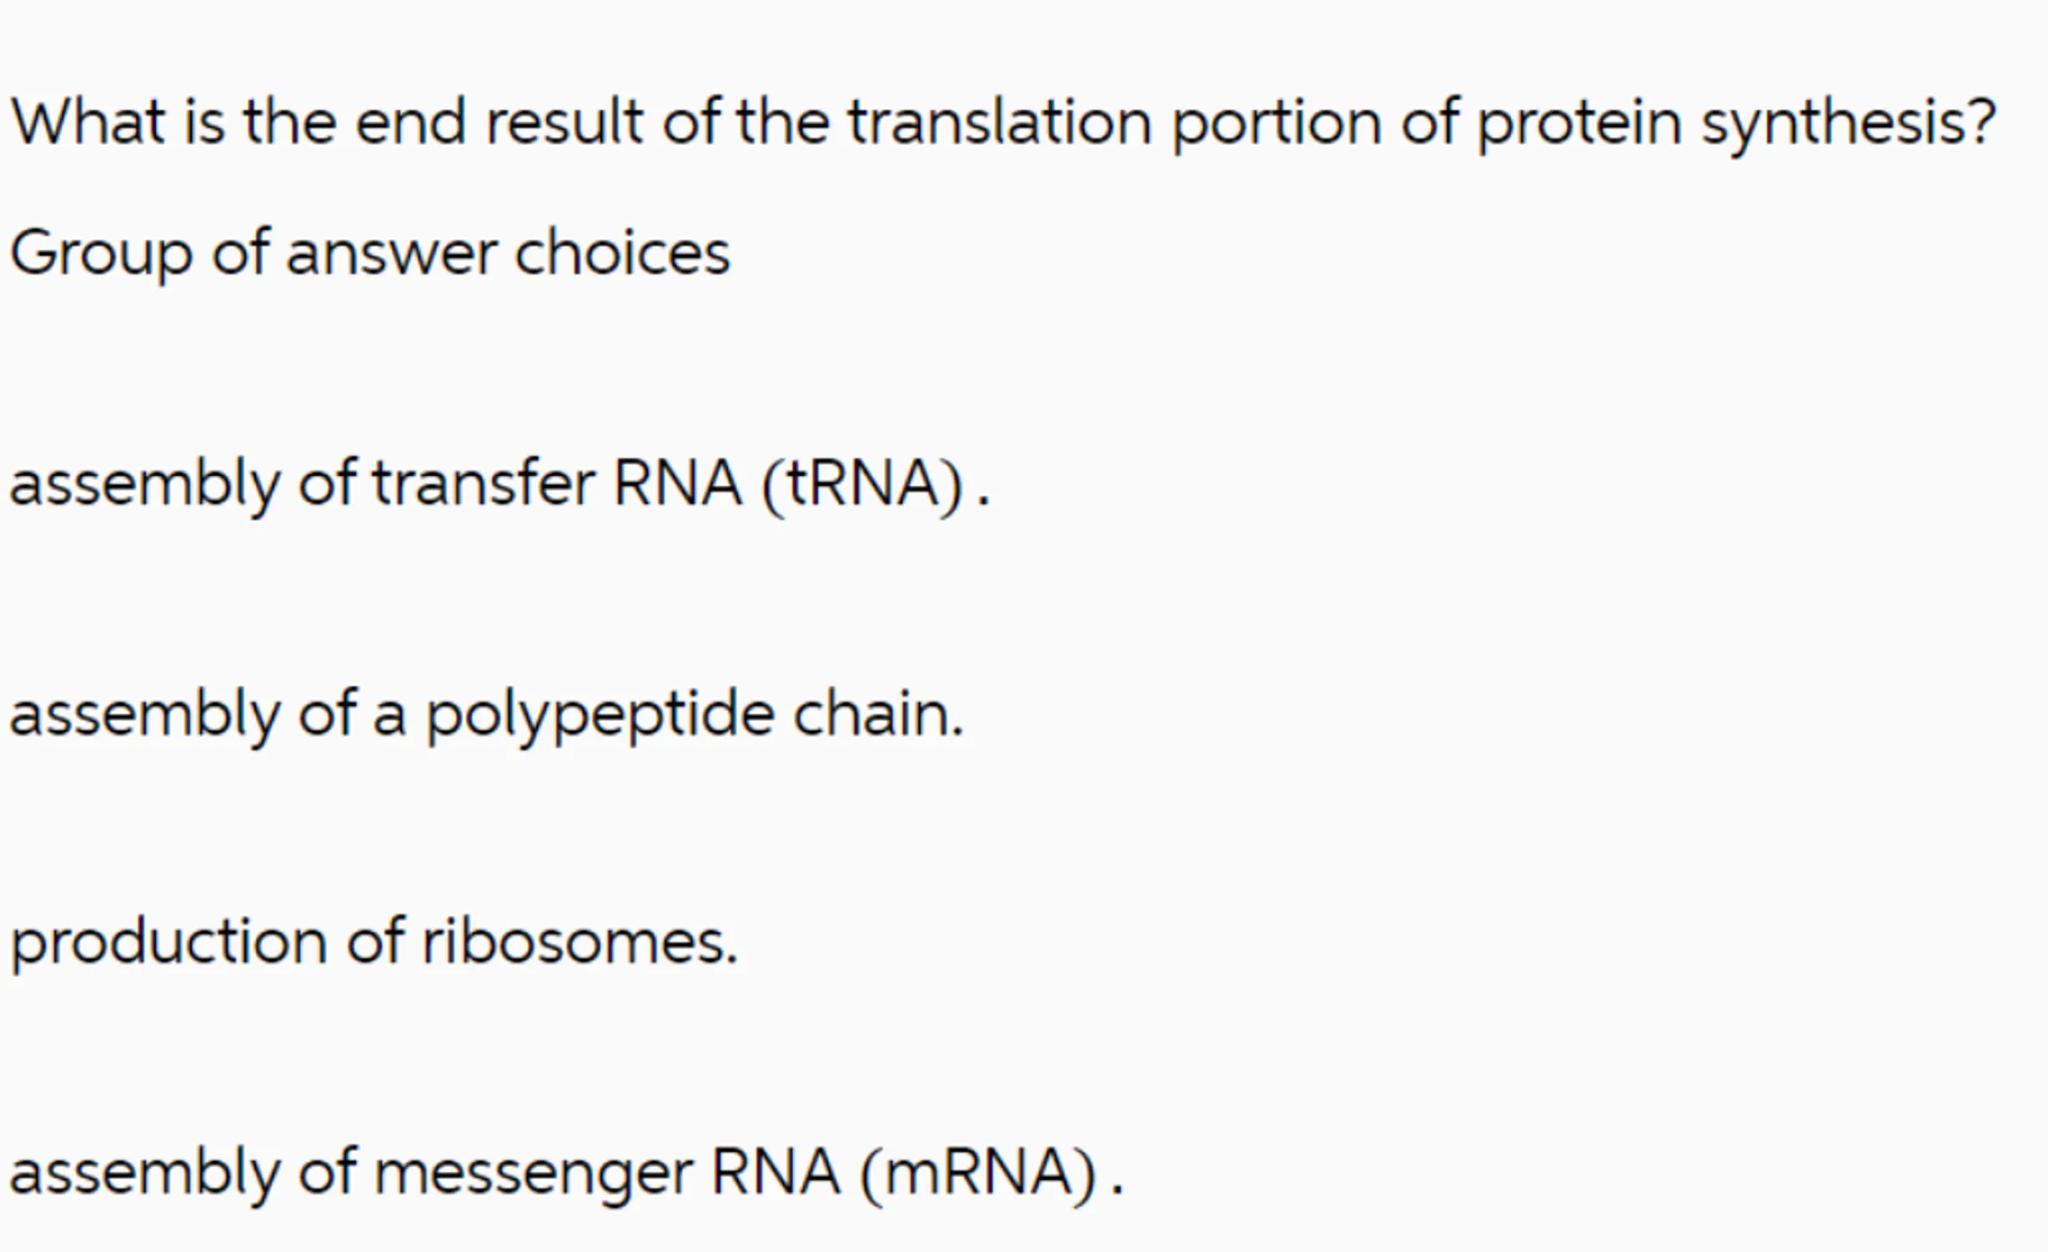The image size is (2048, 1252).
Task: Click the "(mRNA)" abbreviation text
Action: coord(978,1172)
